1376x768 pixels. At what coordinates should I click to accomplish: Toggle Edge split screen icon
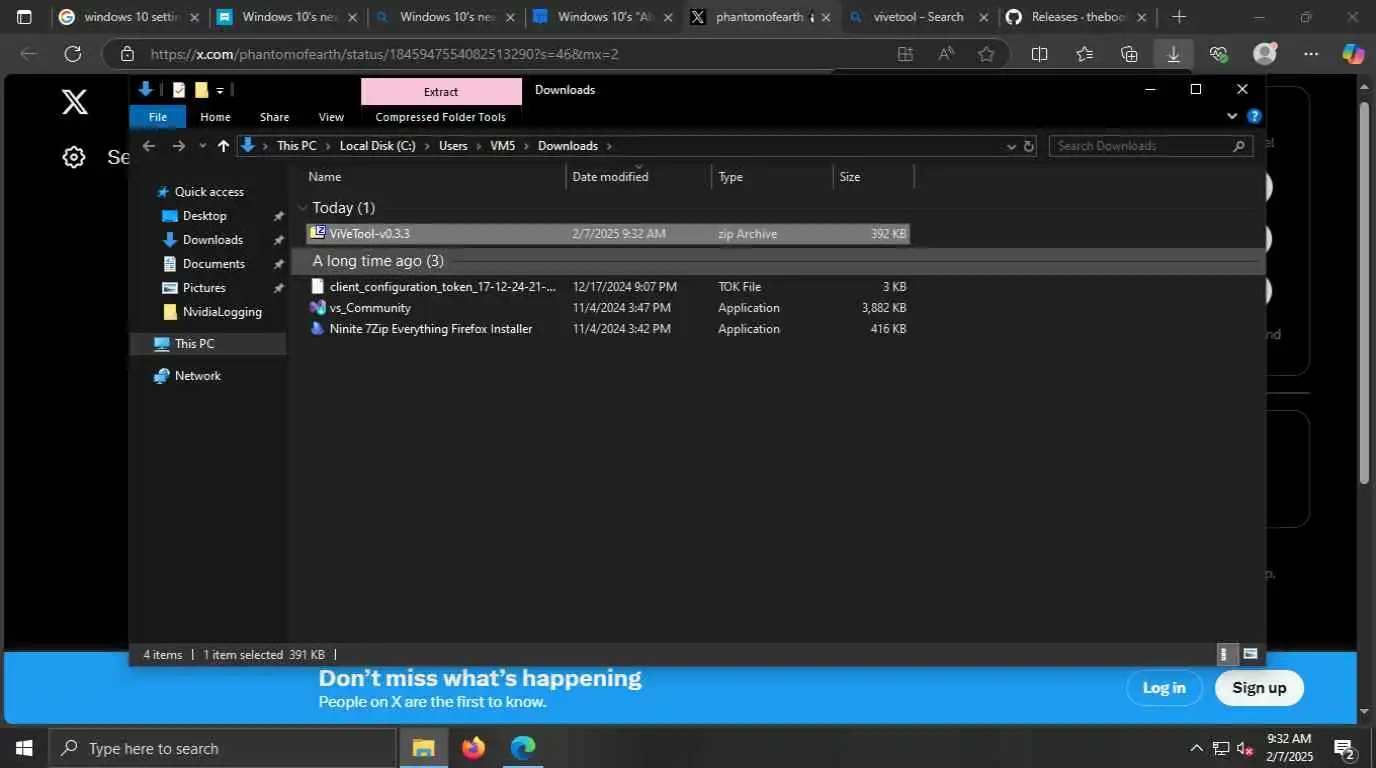pos(1039,54)
